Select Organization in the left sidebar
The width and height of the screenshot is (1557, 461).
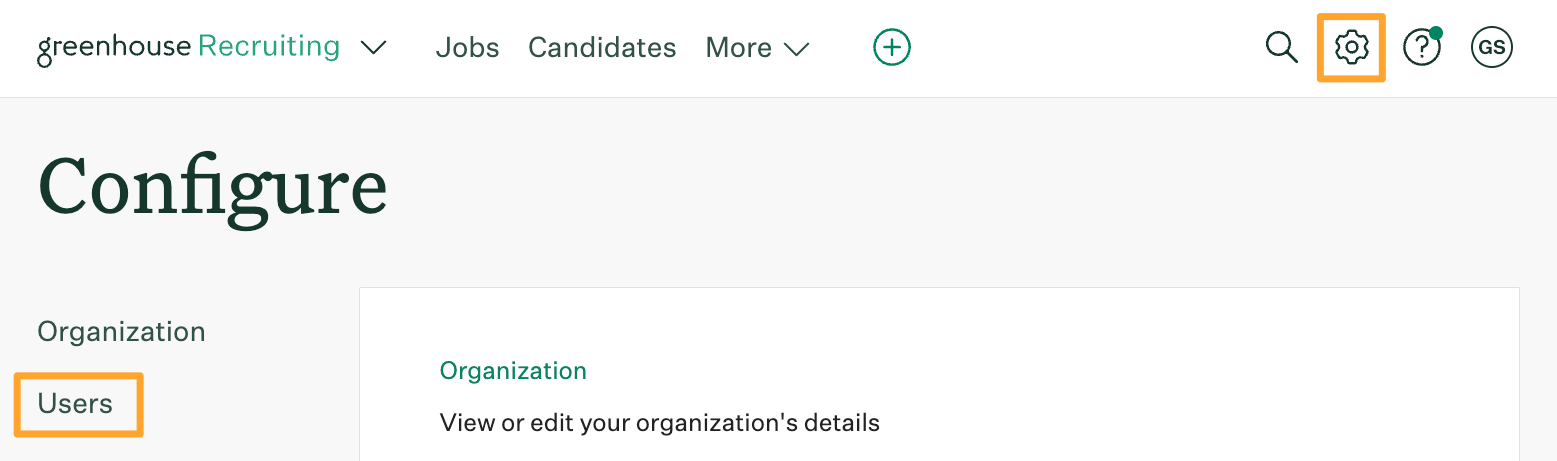click(x=121, y=332)
